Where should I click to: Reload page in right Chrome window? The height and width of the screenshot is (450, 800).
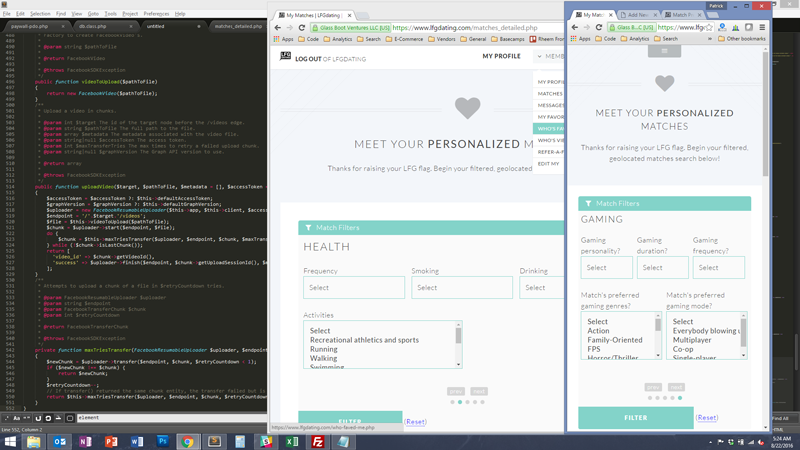599,27
